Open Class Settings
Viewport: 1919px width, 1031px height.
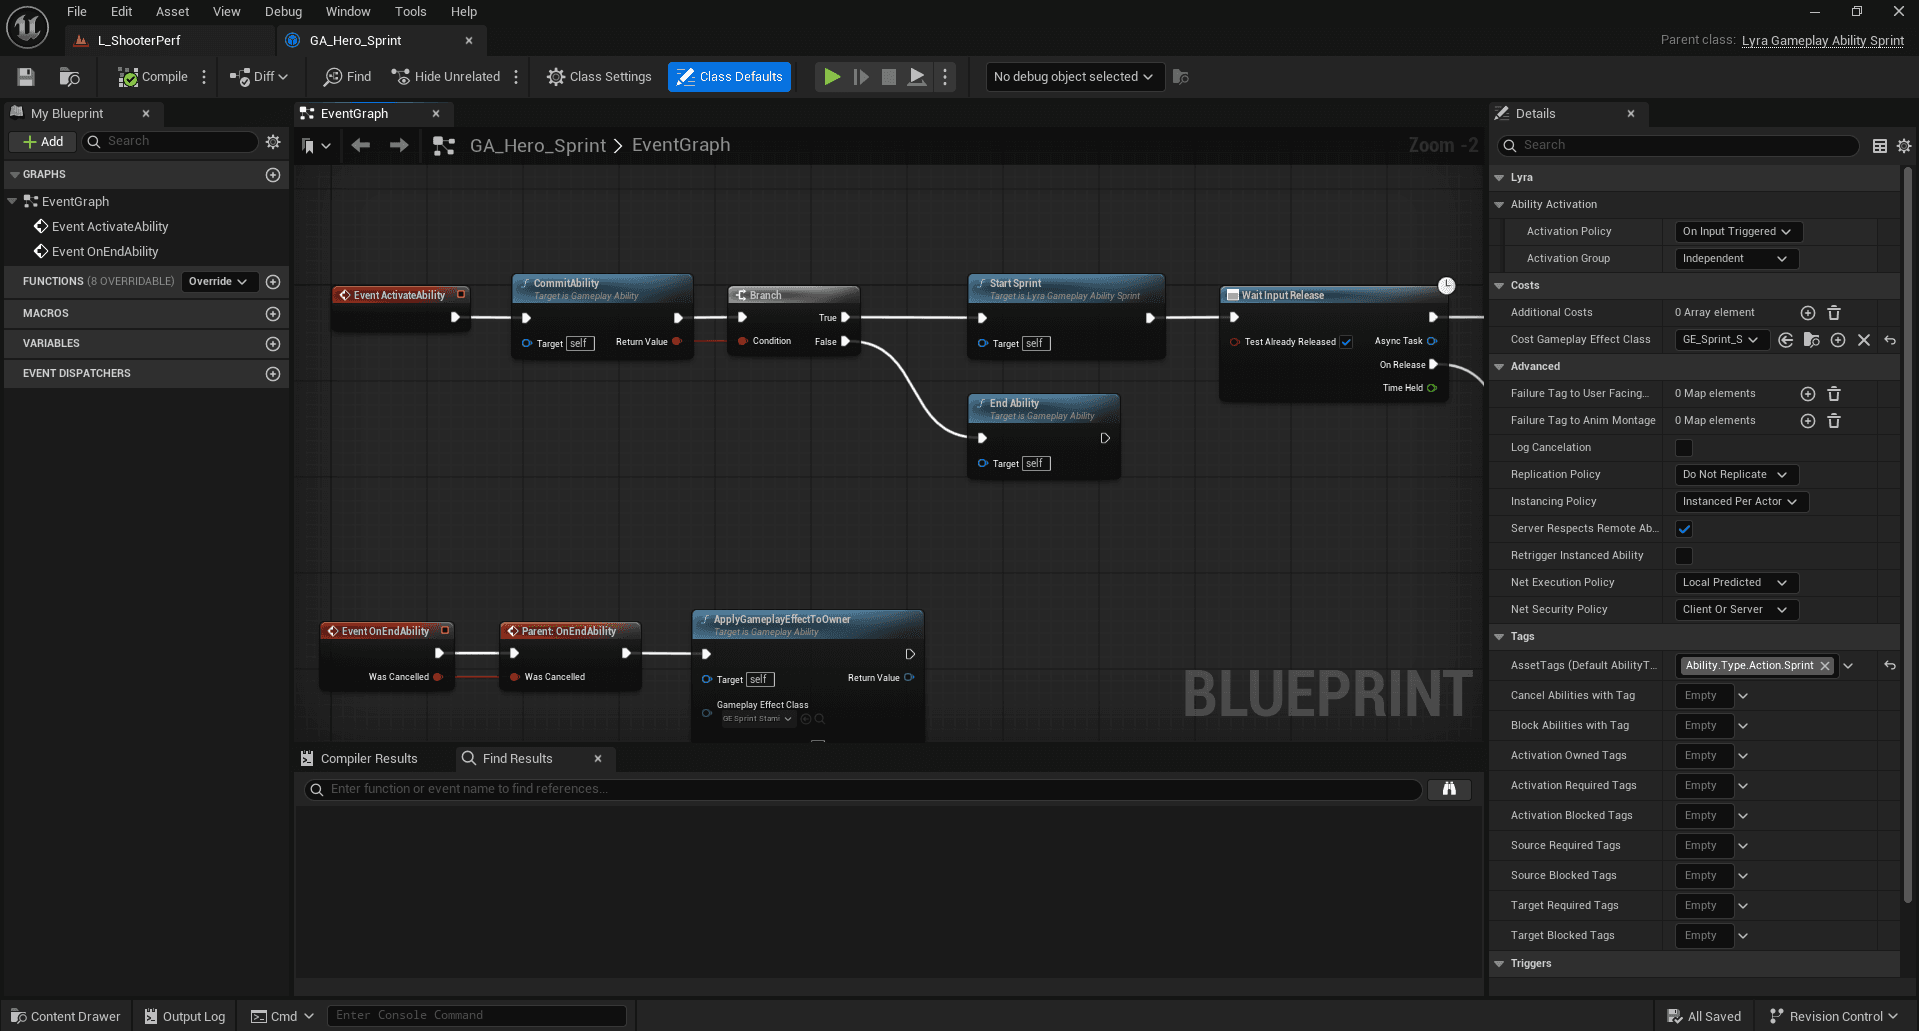click(x=599, y=77)
